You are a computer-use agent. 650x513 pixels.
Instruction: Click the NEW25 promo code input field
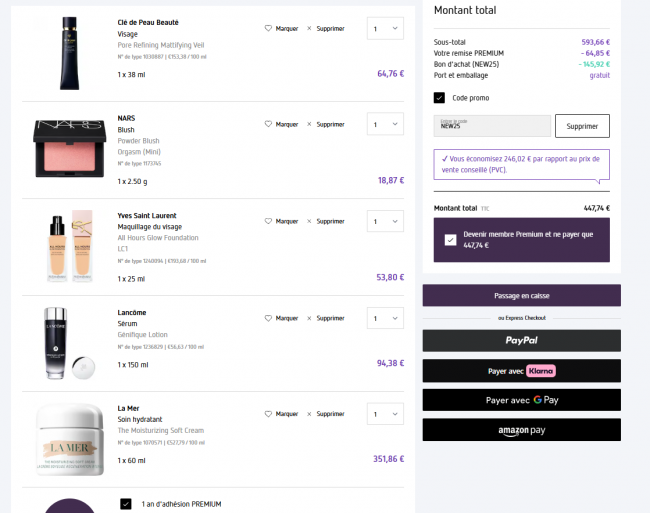[x=492, y=126]
